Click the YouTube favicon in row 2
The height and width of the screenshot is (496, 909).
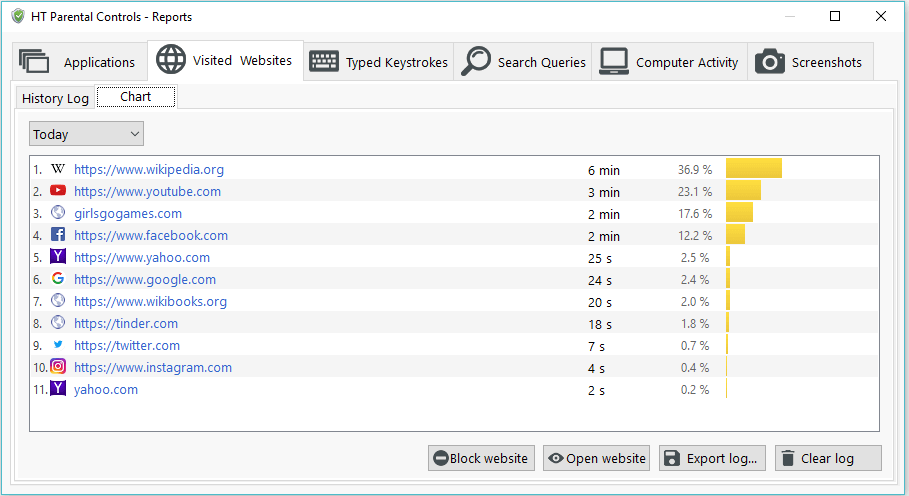click(58, 190)
